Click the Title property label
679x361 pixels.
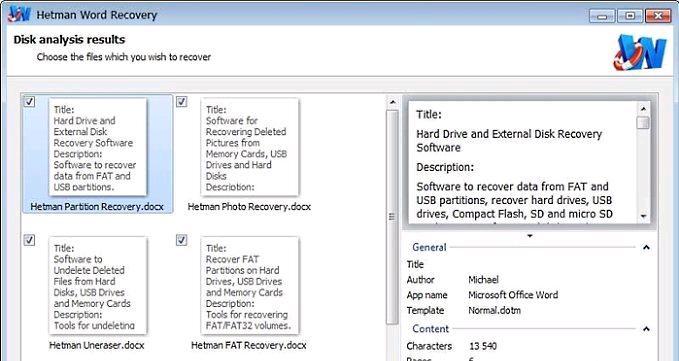click(415, 264)
